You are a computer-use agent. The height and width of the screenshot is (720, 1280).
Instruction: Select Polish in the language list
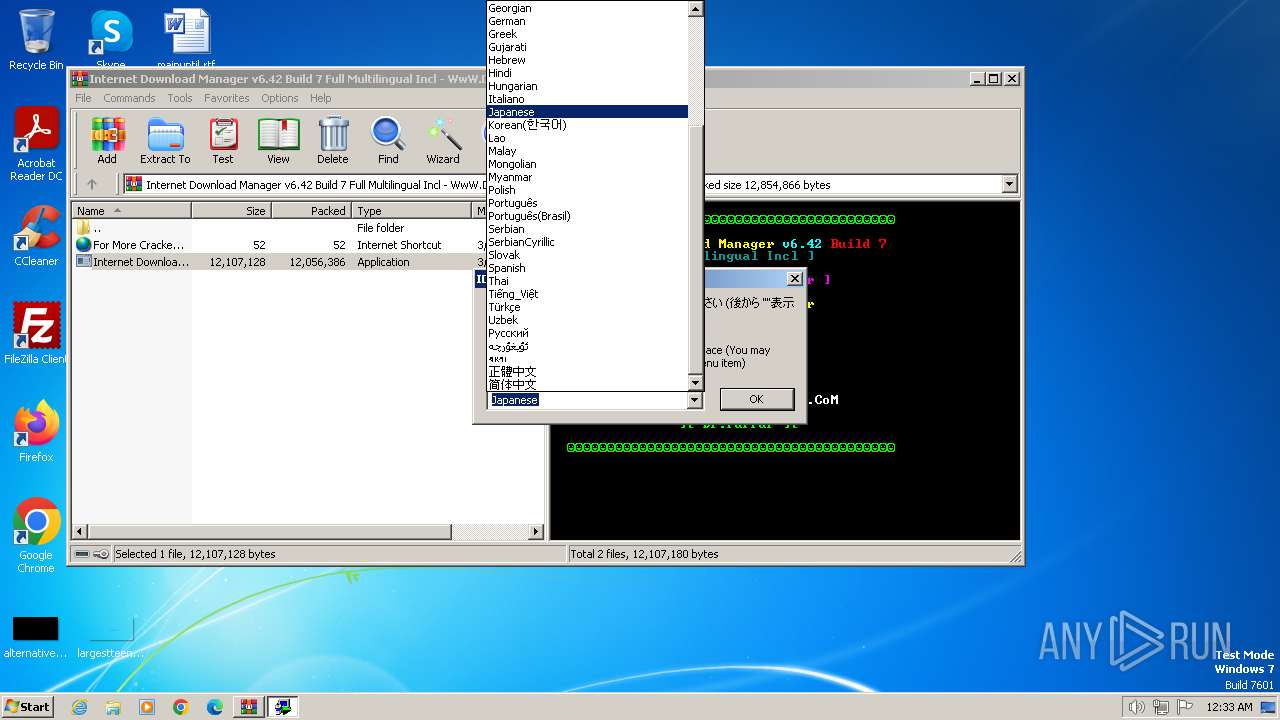point(587,190)
